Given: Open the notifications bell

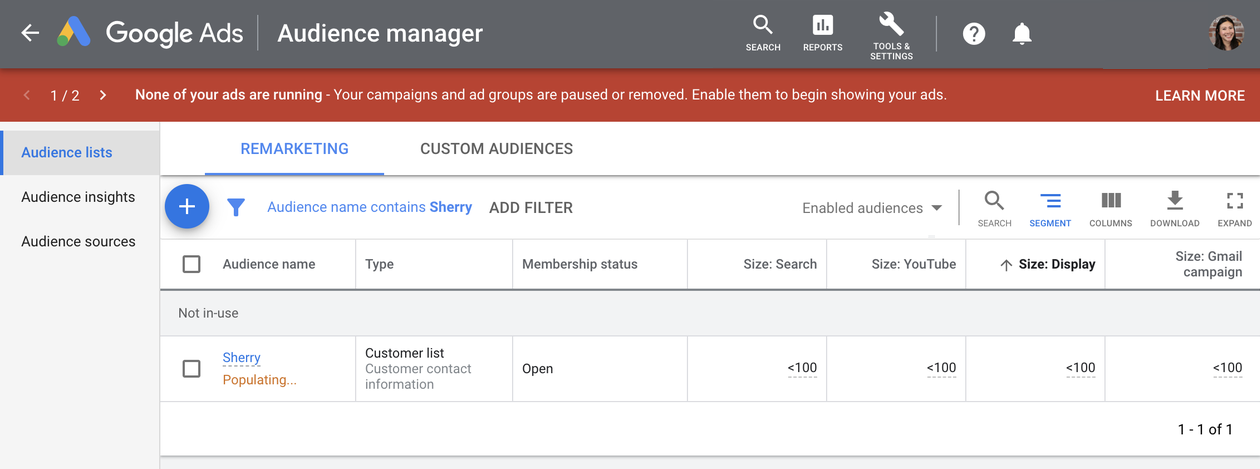Looking at the screenshot, I should [1021, 34].
